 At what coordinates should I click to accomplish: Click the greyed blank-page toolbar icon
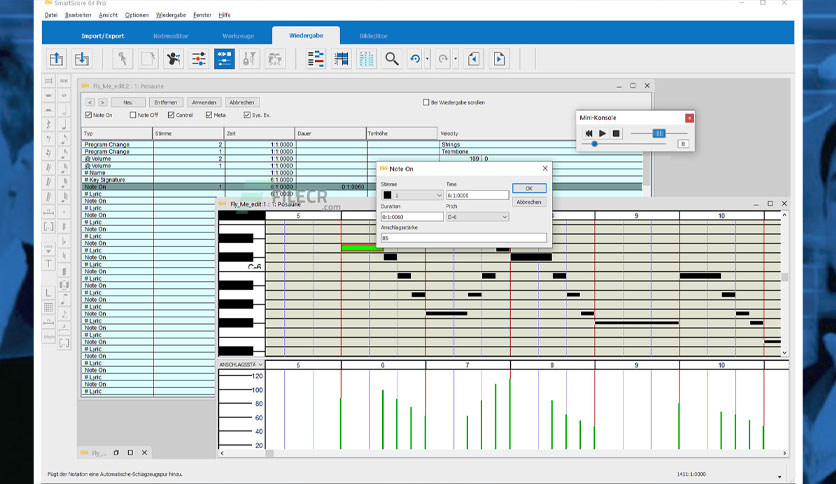pyautogui.click(x=148, y=59)
